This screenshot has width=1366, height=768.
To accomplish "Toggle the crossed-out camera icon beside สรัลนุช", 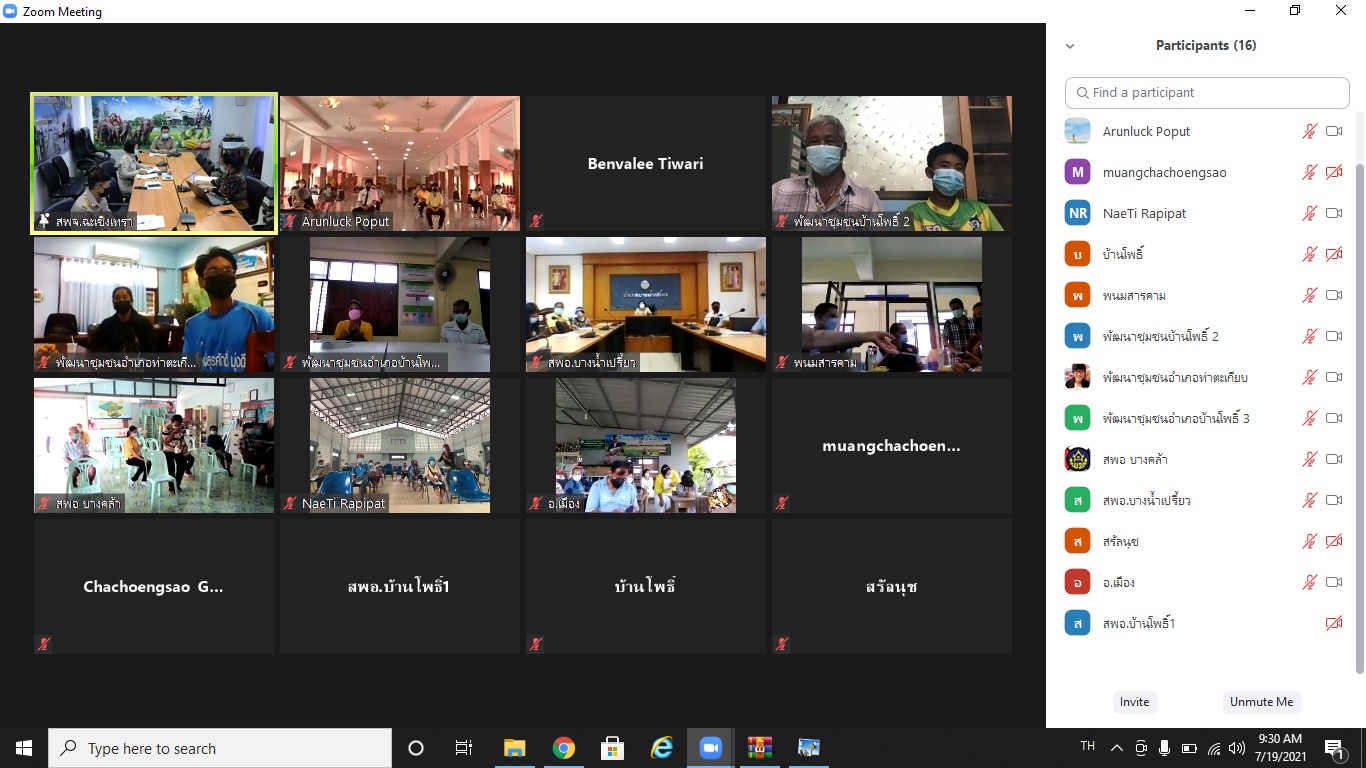I will (x=1334, y=540).
